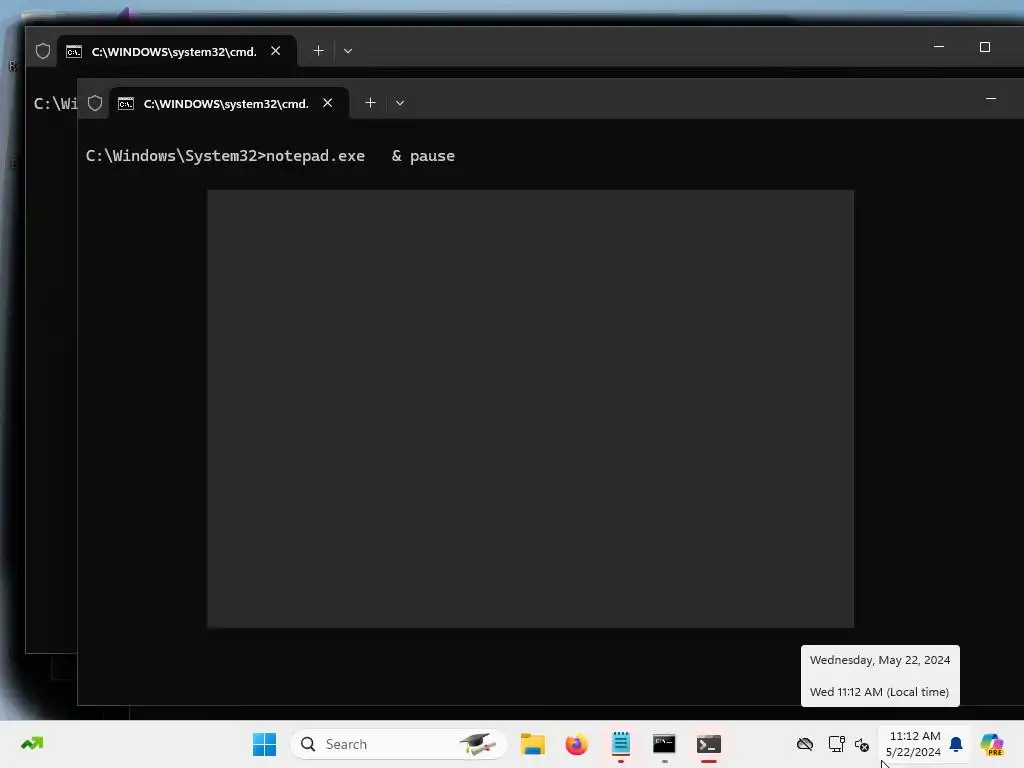Select the front window cmd.exe tab
This screenshot has height=768, width=1024.
[229, 103]
